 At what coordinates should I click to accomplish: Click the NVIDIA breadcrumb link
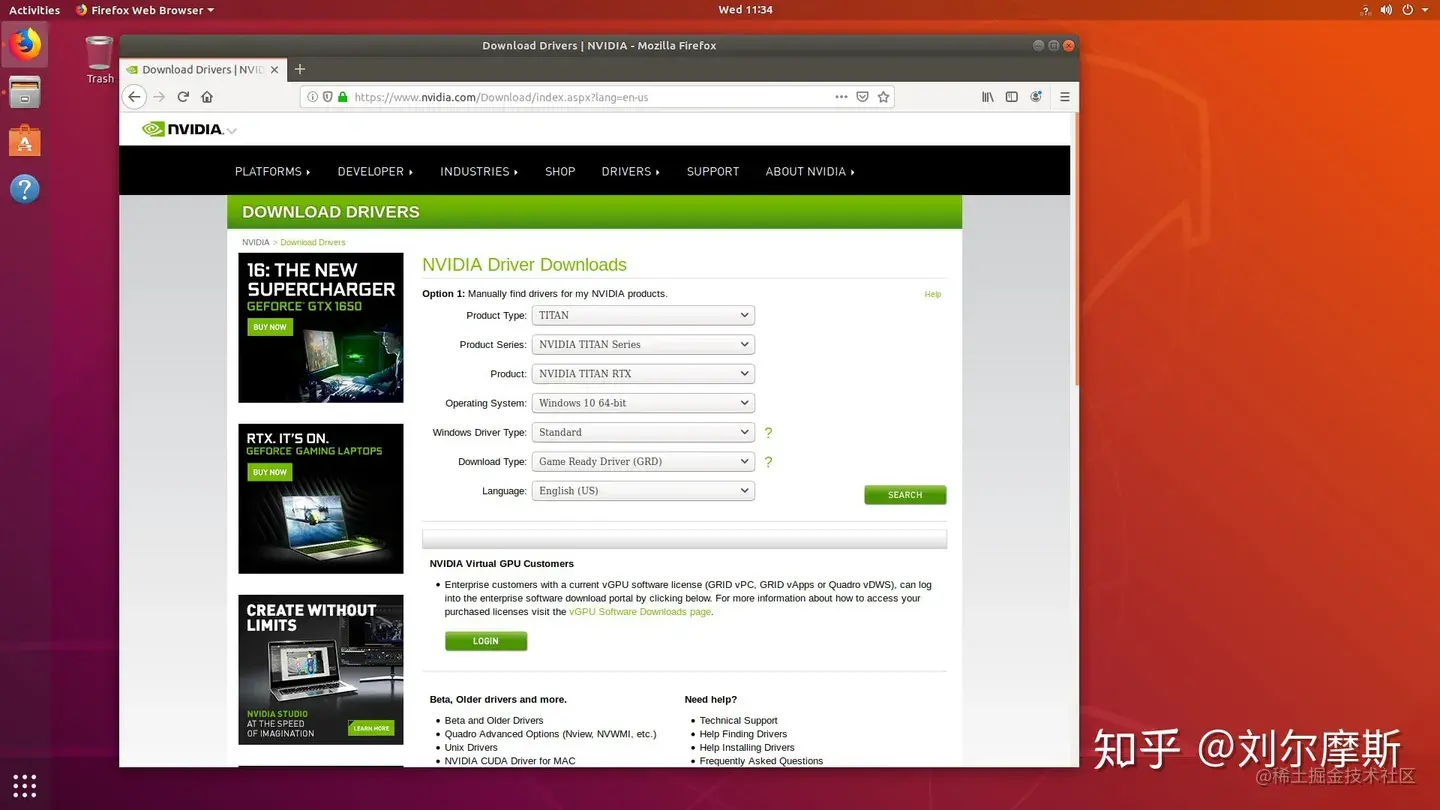click(x=255, y=242)
